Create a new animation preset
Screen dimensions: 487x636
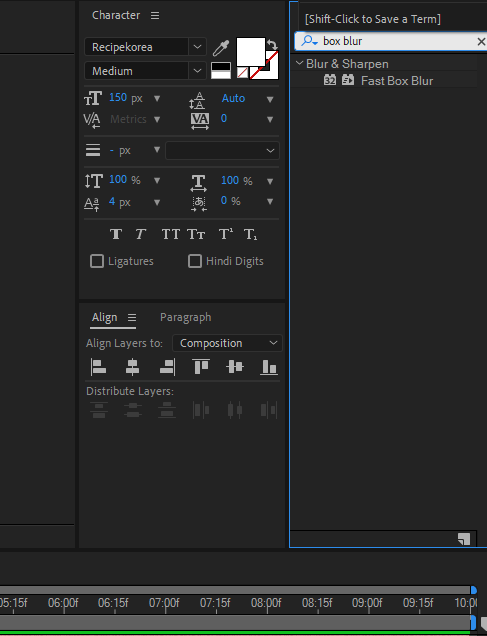464,539
